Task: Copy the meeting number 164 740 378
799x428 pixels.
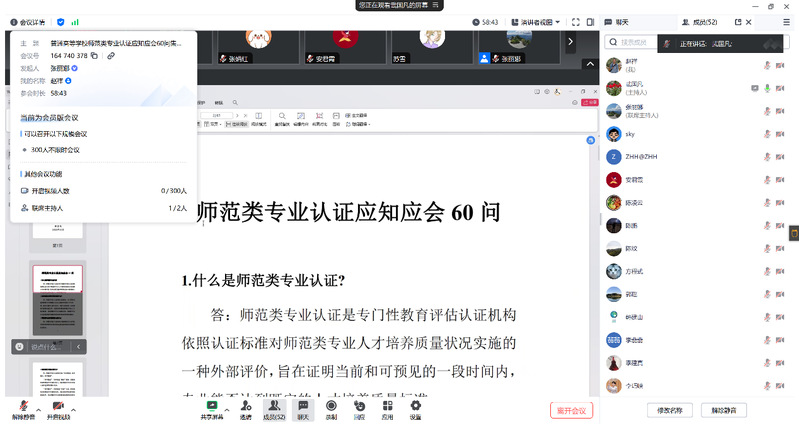Action: [x=95, y=56]
